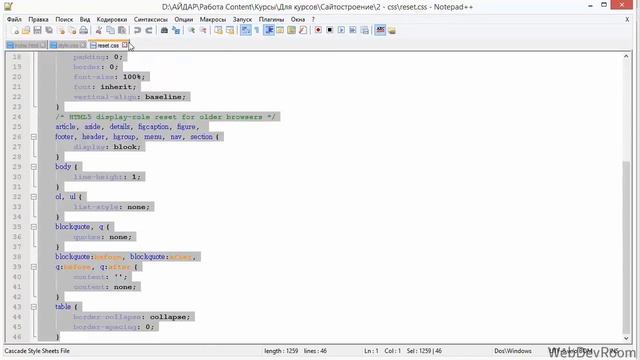Collapse the body rule fold marker
This screenshot has height=360, width=640.
point(34,167)
